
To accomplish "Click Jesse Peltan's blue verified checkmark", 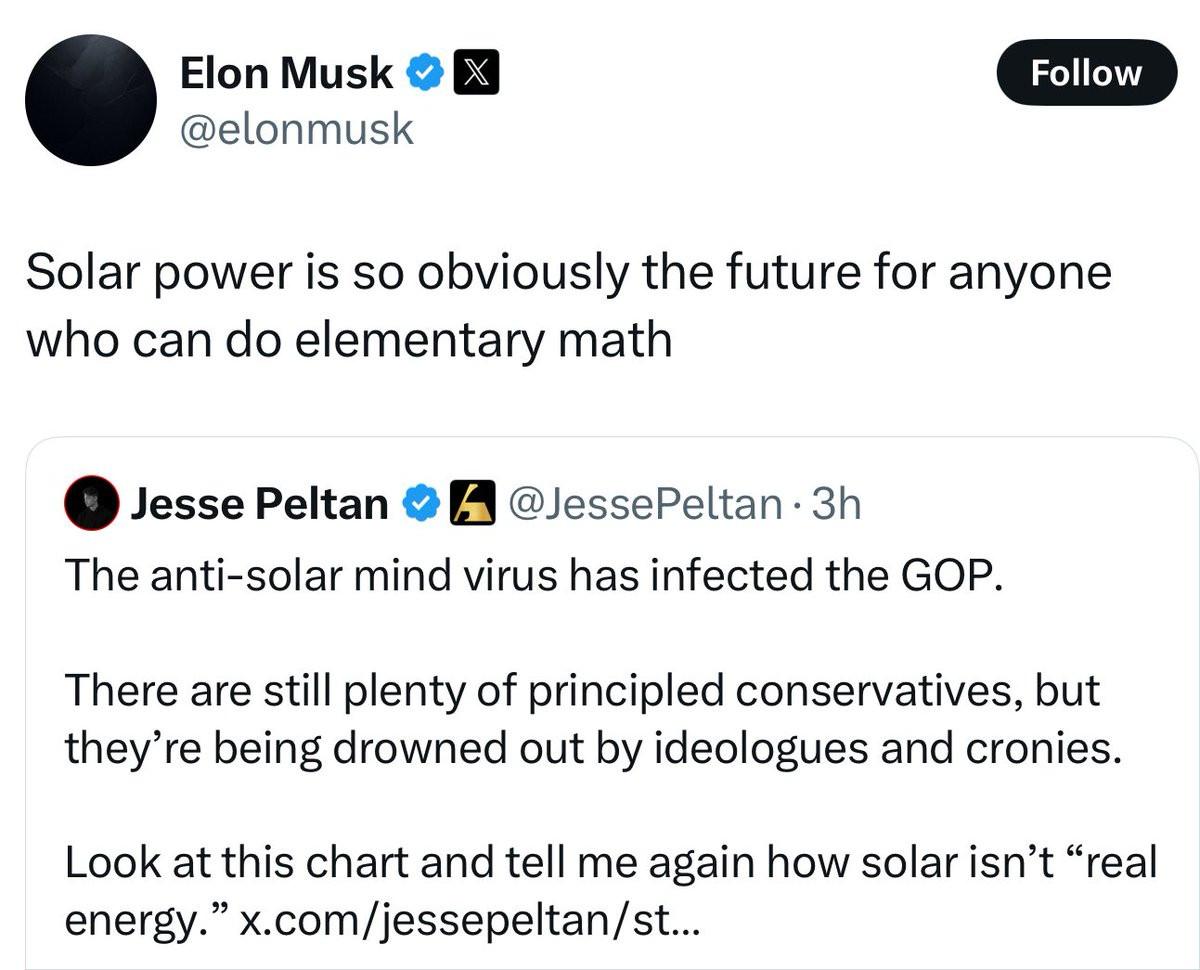I will pyautogui.click(x=420, y=504).
